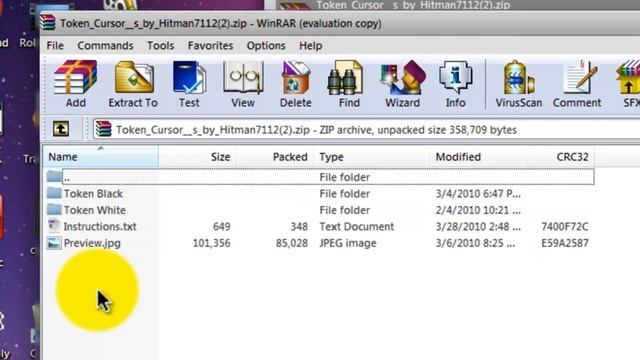Click the modified date 3/4/2010 6:47

point(478,193)
